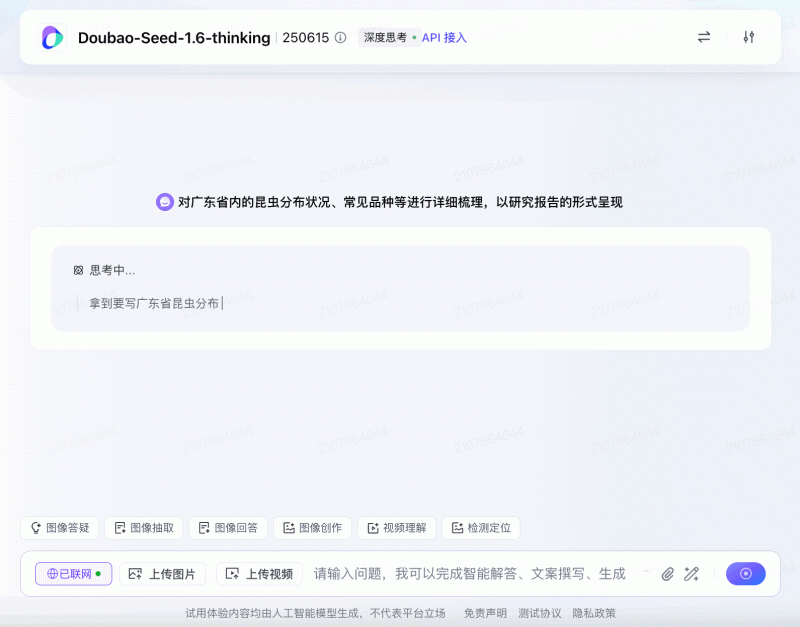Click the user avatar beside the question
800x627 pixels.
coord(165,202)
